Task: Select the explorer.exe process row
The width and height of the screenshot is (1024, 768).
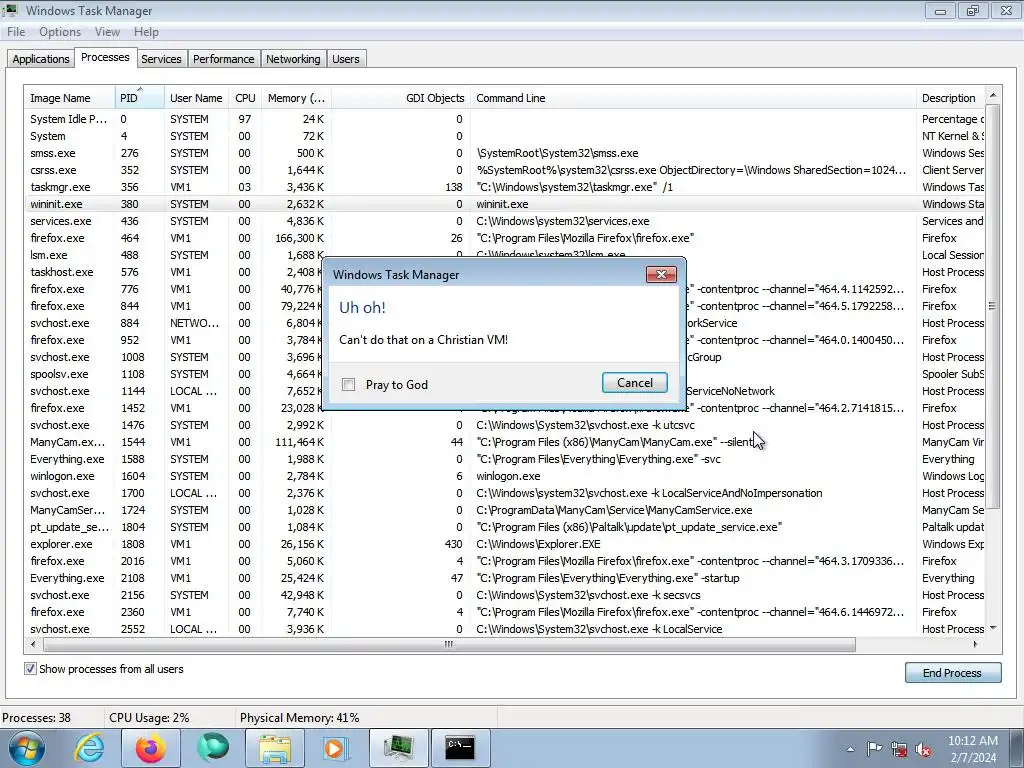Action: (x=504, y=544)
